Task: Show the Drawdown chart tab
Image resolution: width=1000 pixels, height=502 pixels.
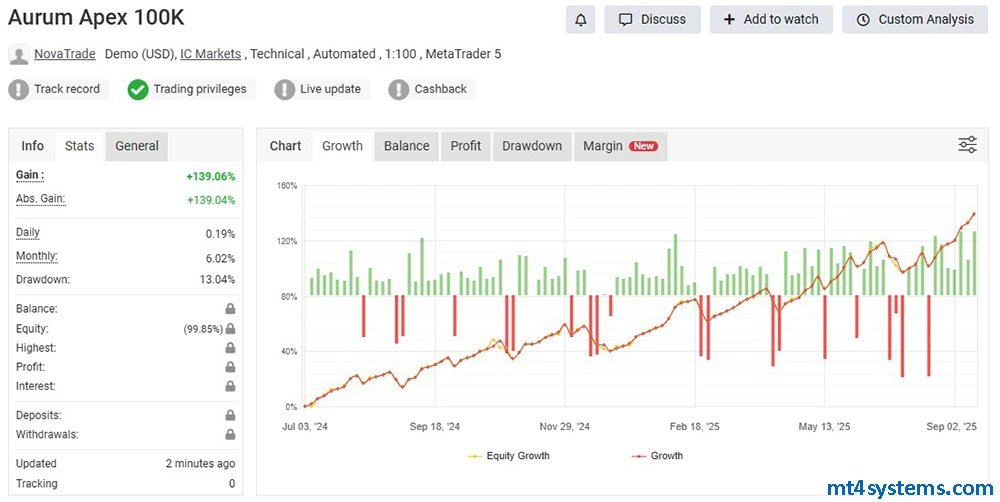Action: click(x=531, y=146)
